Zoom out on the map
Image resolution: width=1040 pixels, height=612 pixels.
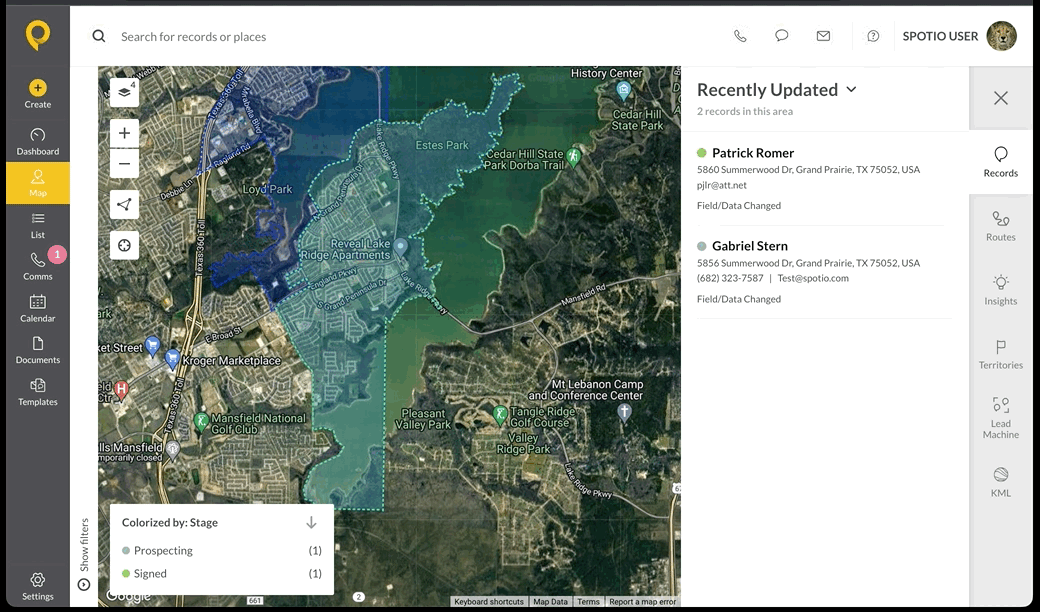coord(124,164)
